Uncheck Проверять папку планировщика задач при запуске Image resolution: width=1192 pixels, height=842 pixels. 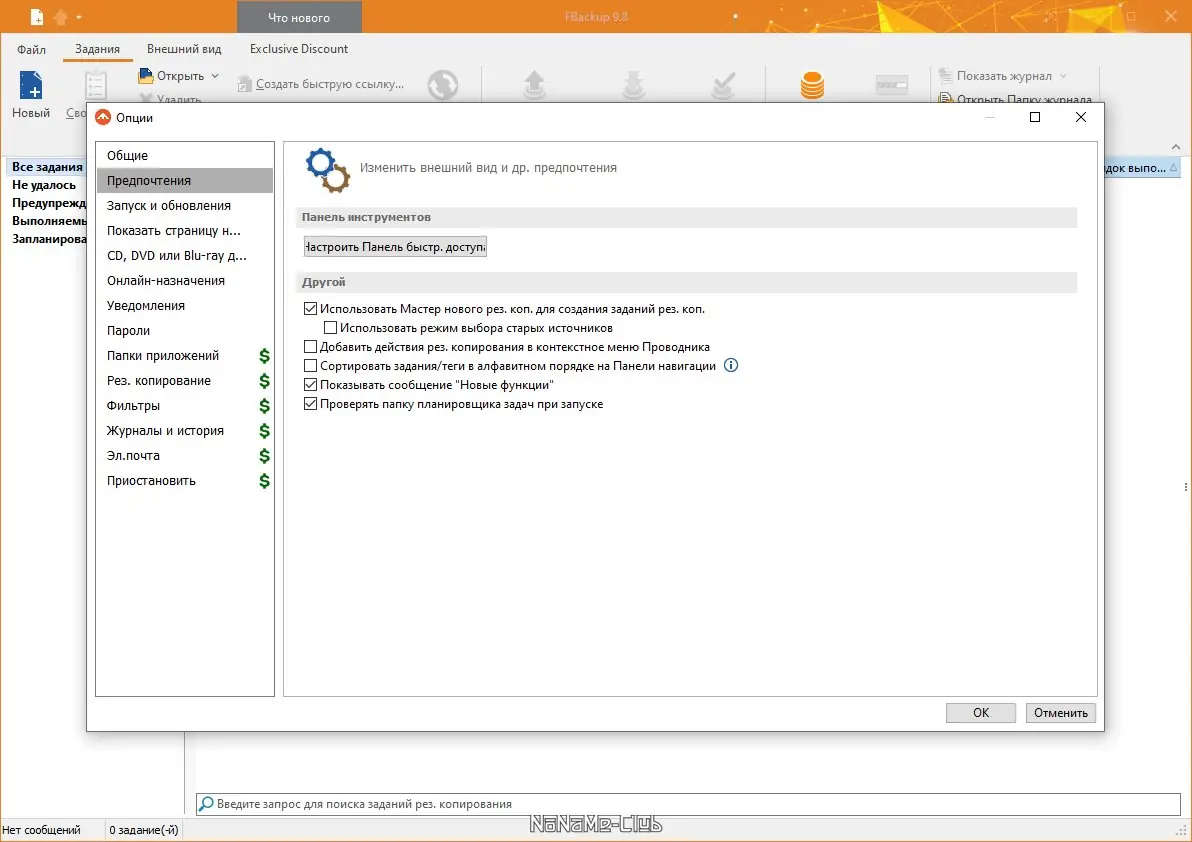pyautogui.click(x=310, y=404)
